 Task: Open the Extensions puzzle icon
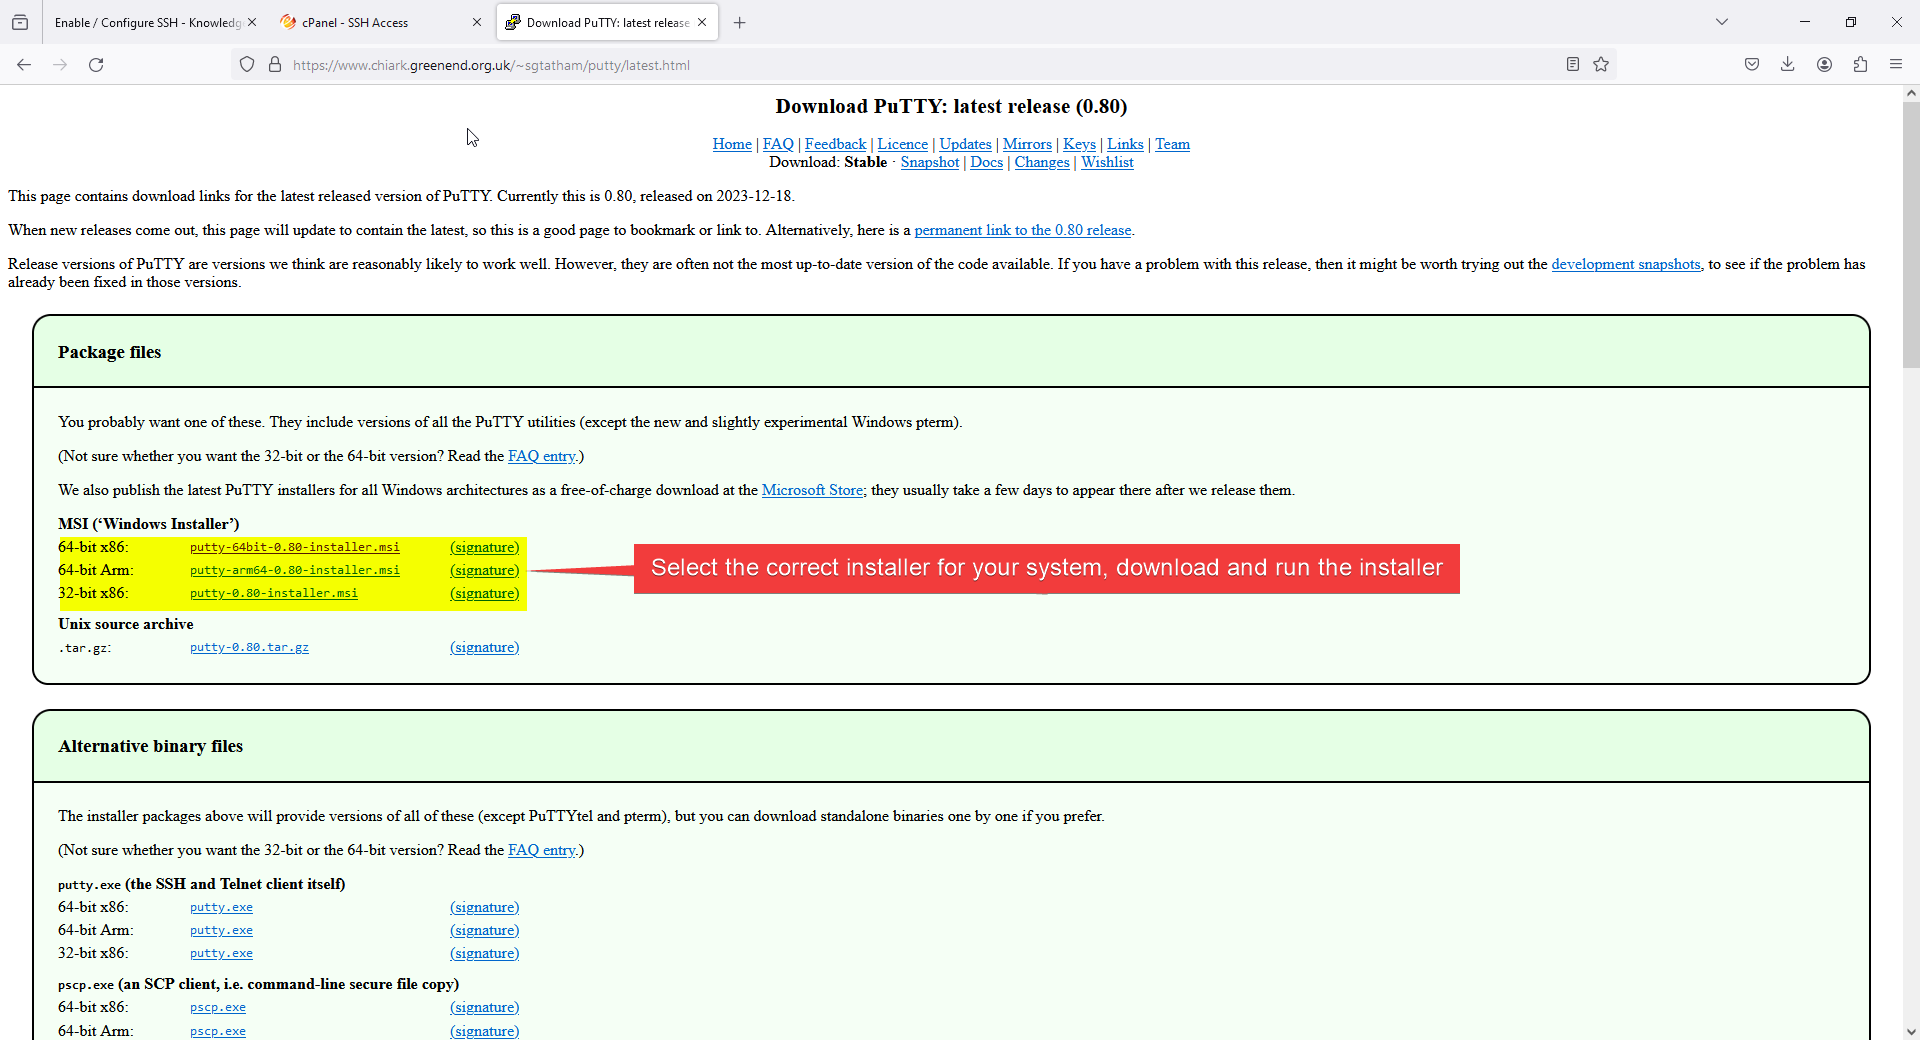pos(1860,65)
